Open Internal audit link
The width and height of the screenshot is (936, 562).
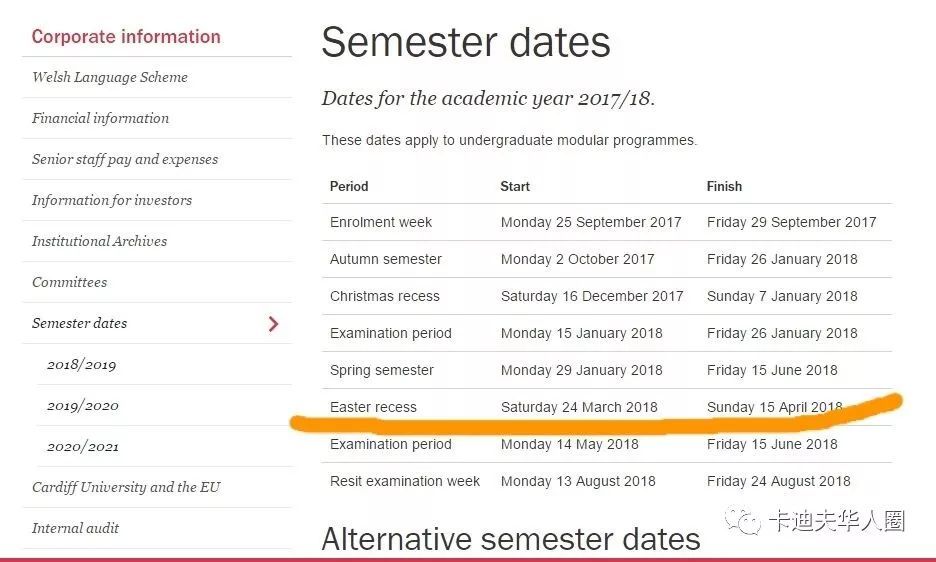tap(75, 529)
